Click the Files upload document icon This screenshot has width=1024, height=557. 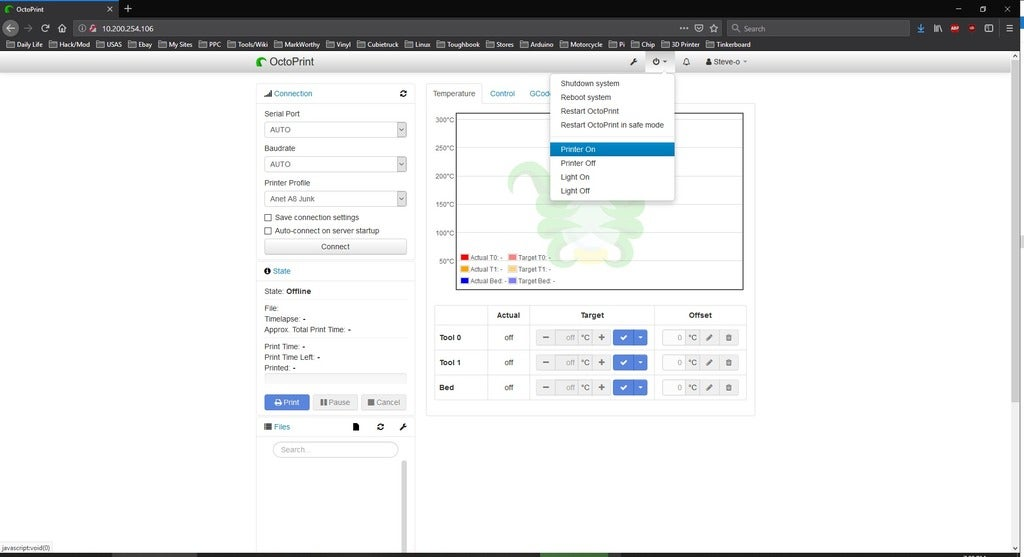[x=356, y=427]
